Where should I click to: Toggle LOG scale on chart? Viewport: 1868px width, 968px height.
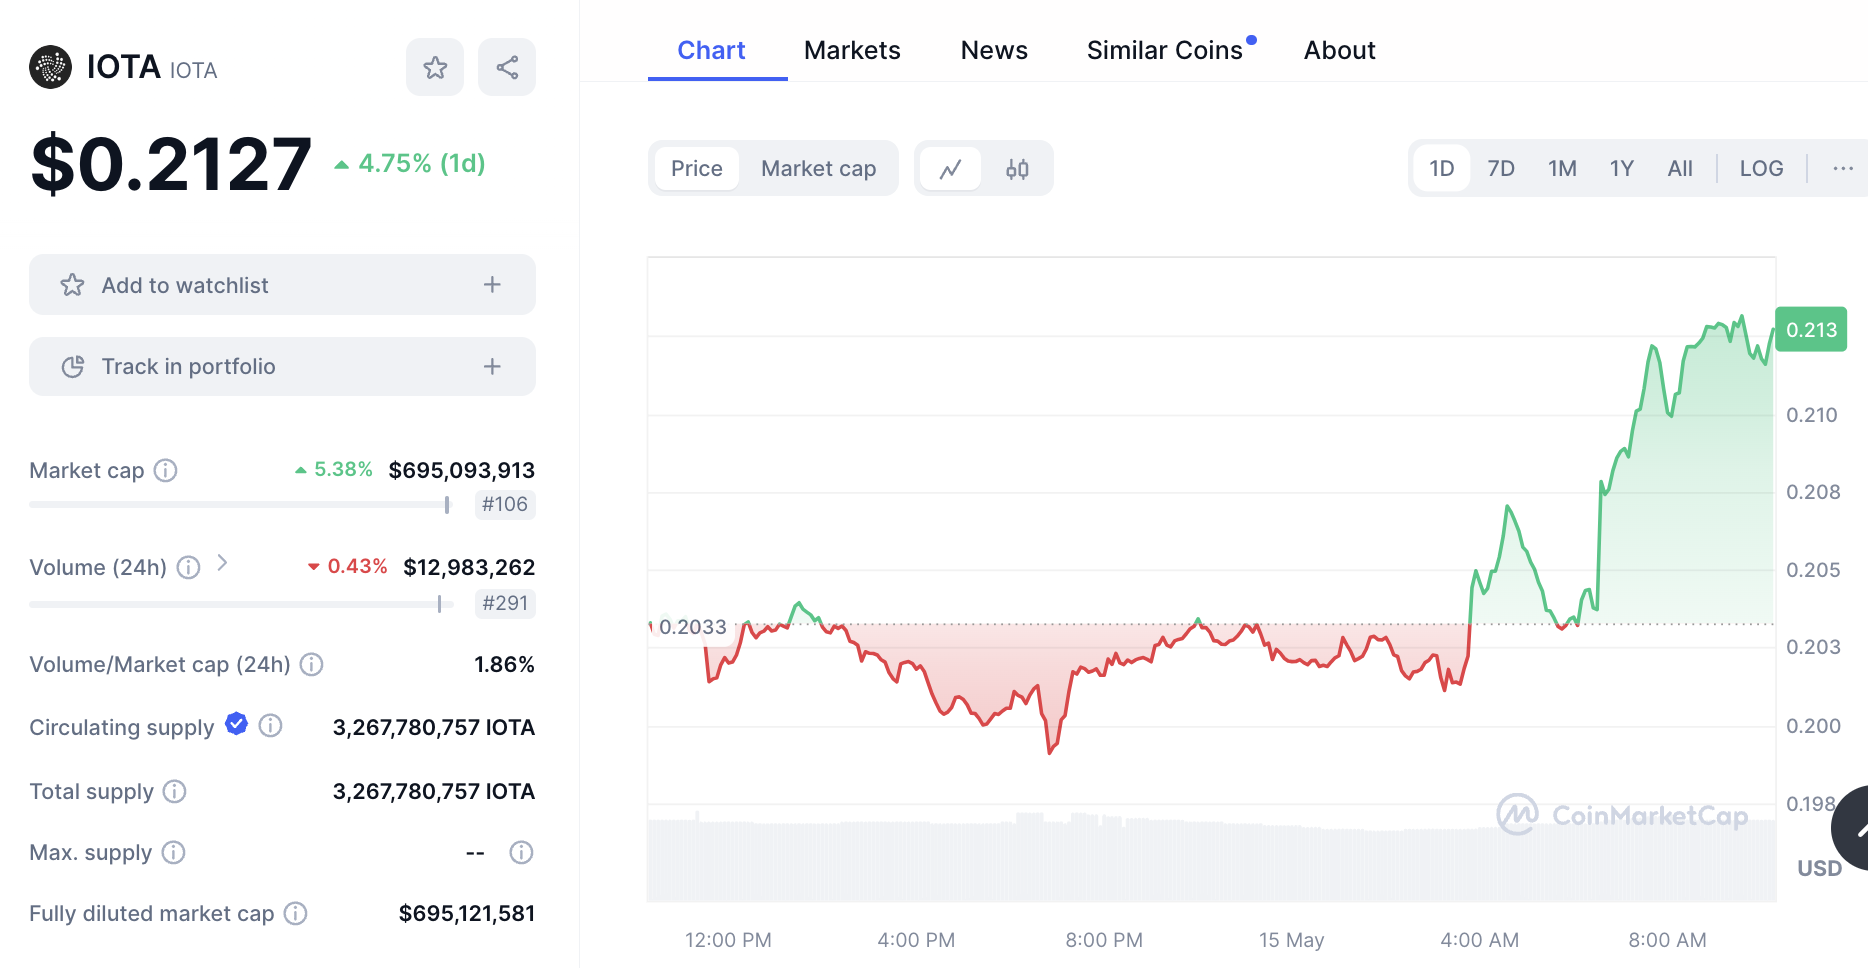point(1761,169)
